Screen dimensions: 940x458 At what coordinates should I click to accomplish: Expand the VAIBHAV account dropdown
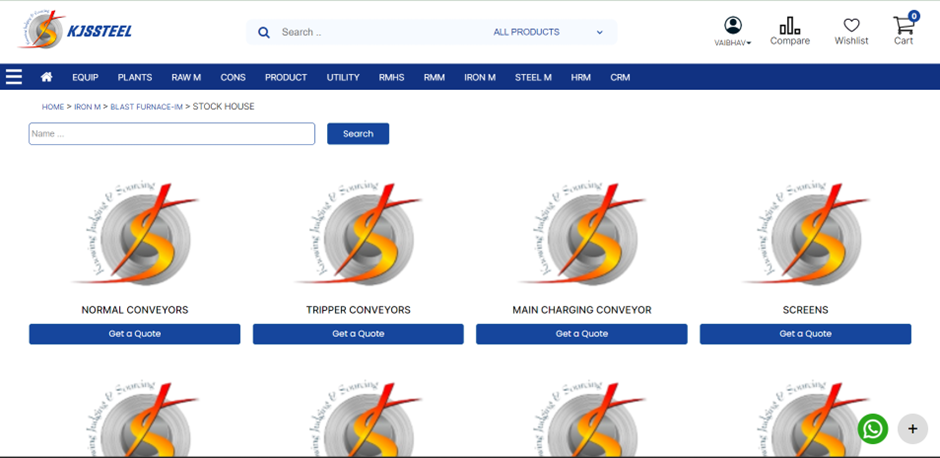(733, 43)
